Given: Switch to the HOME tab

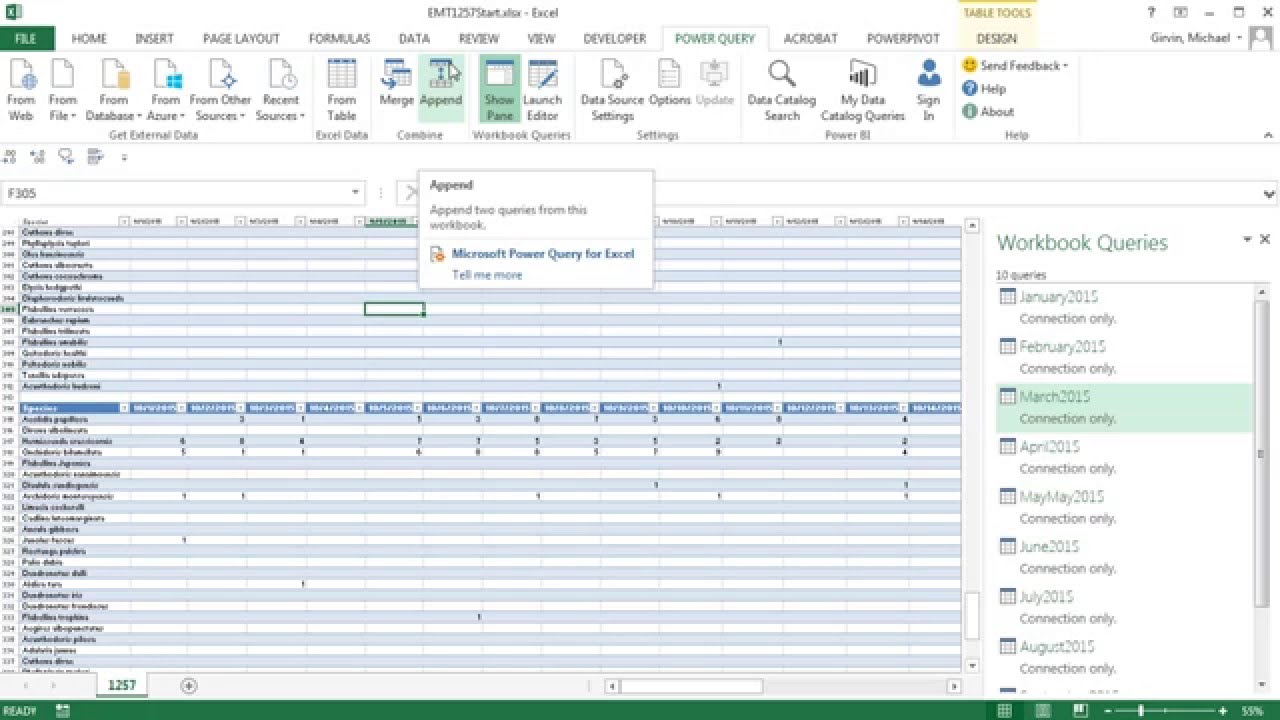Looking at the screenshot, I should 89,39.
